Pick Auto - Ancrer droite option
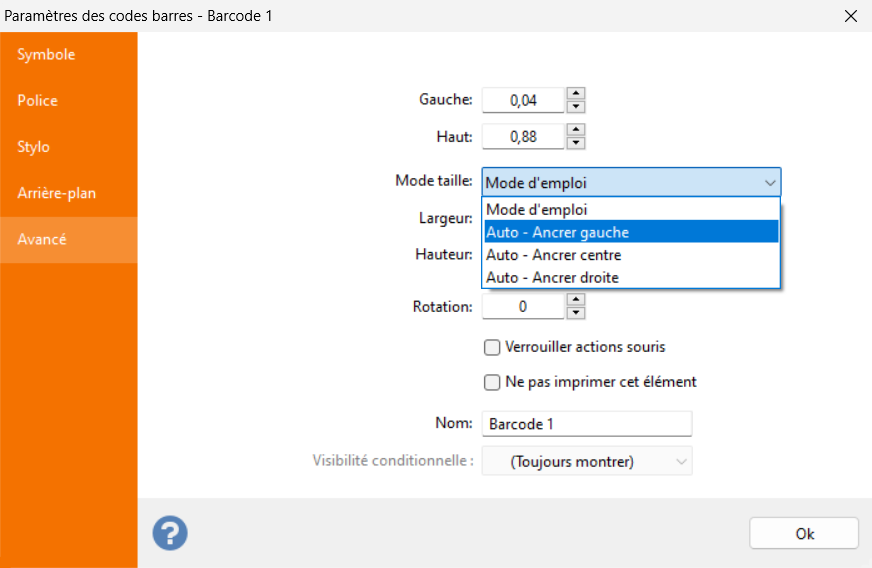 pos(631,277)
